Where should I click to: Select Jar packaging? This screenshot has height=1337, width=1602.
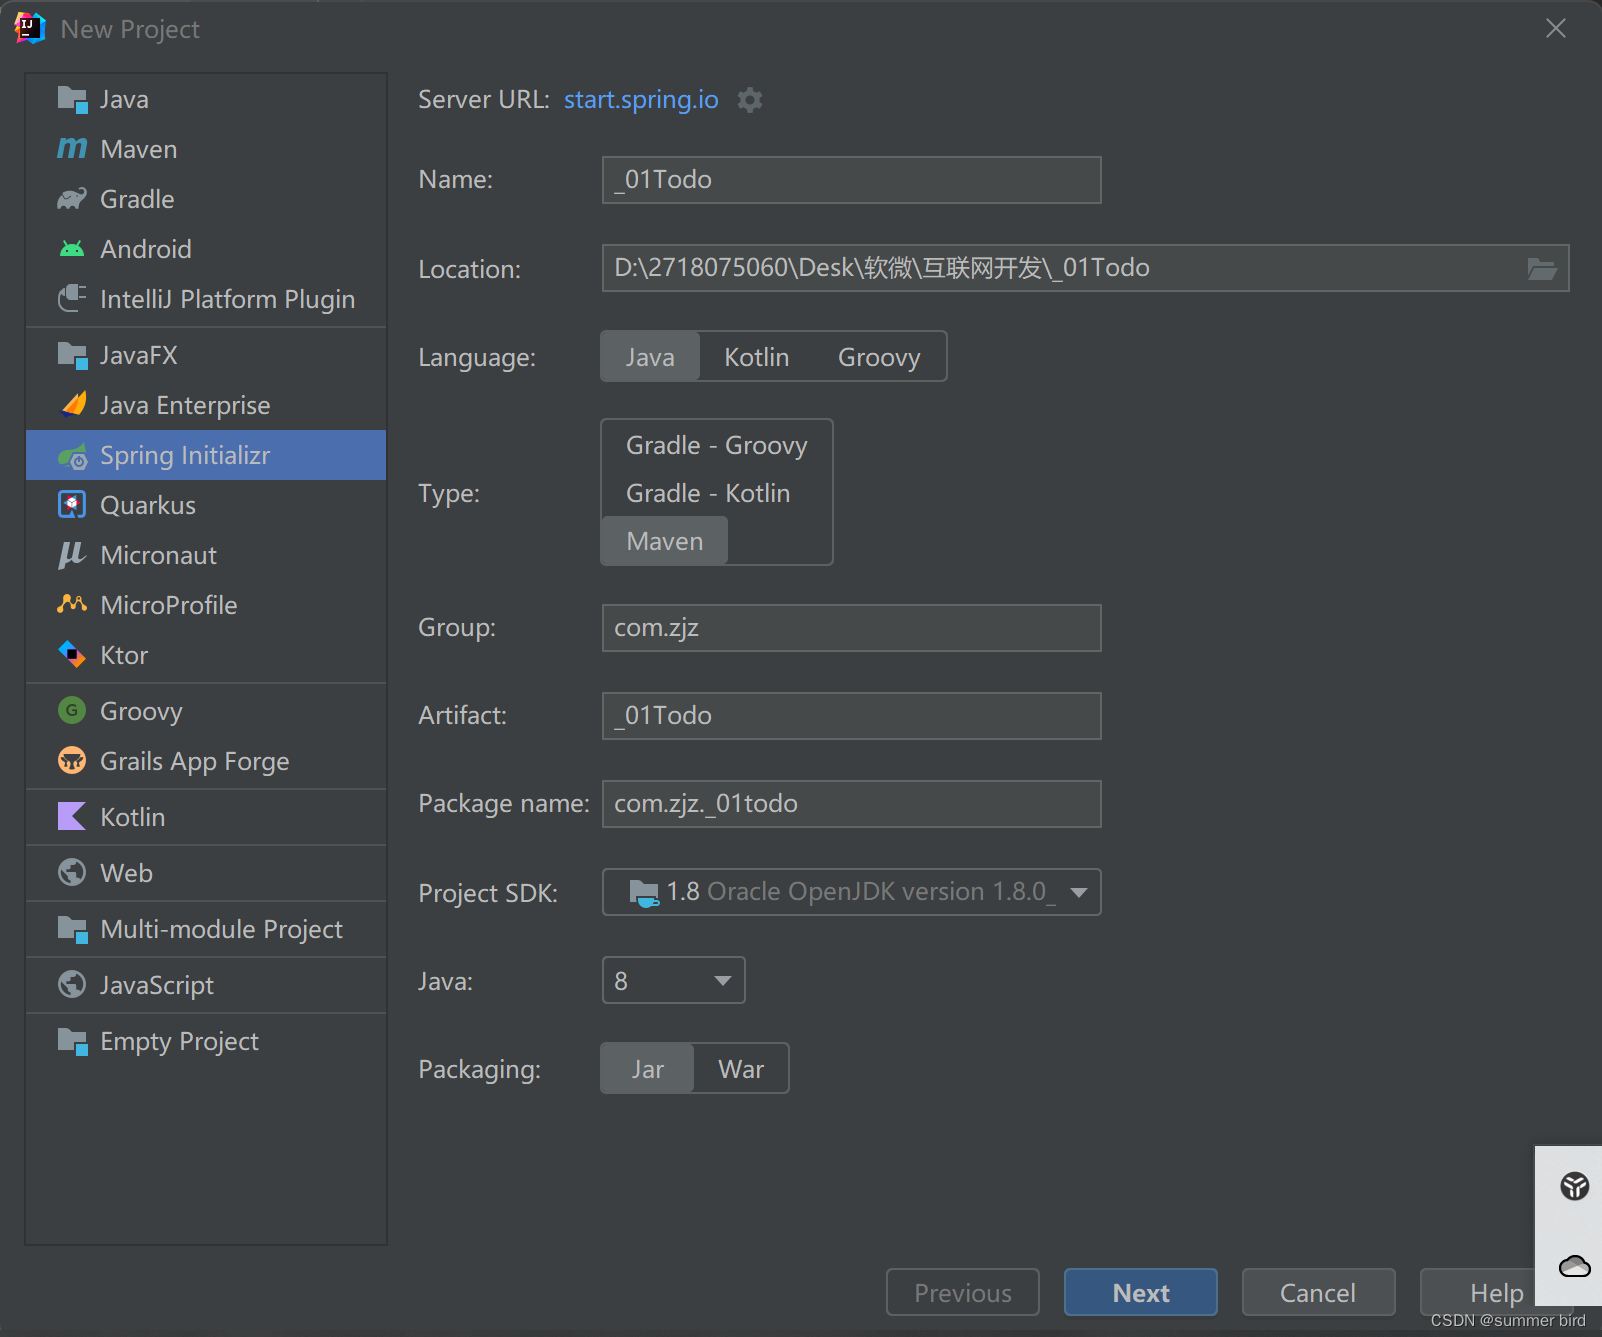[x=647, y=1069]
